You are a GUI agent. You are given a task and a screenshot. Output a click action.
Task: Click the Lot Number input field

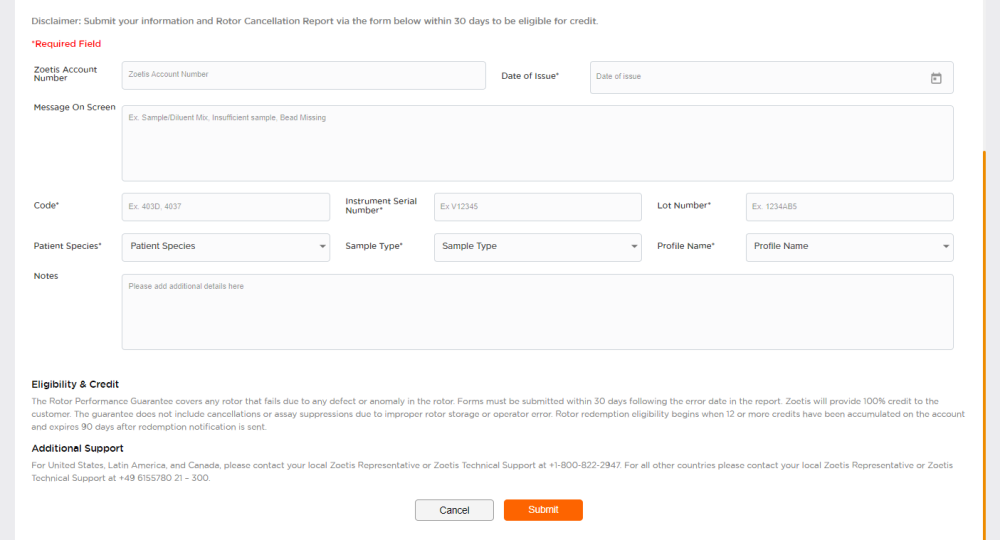849,207
